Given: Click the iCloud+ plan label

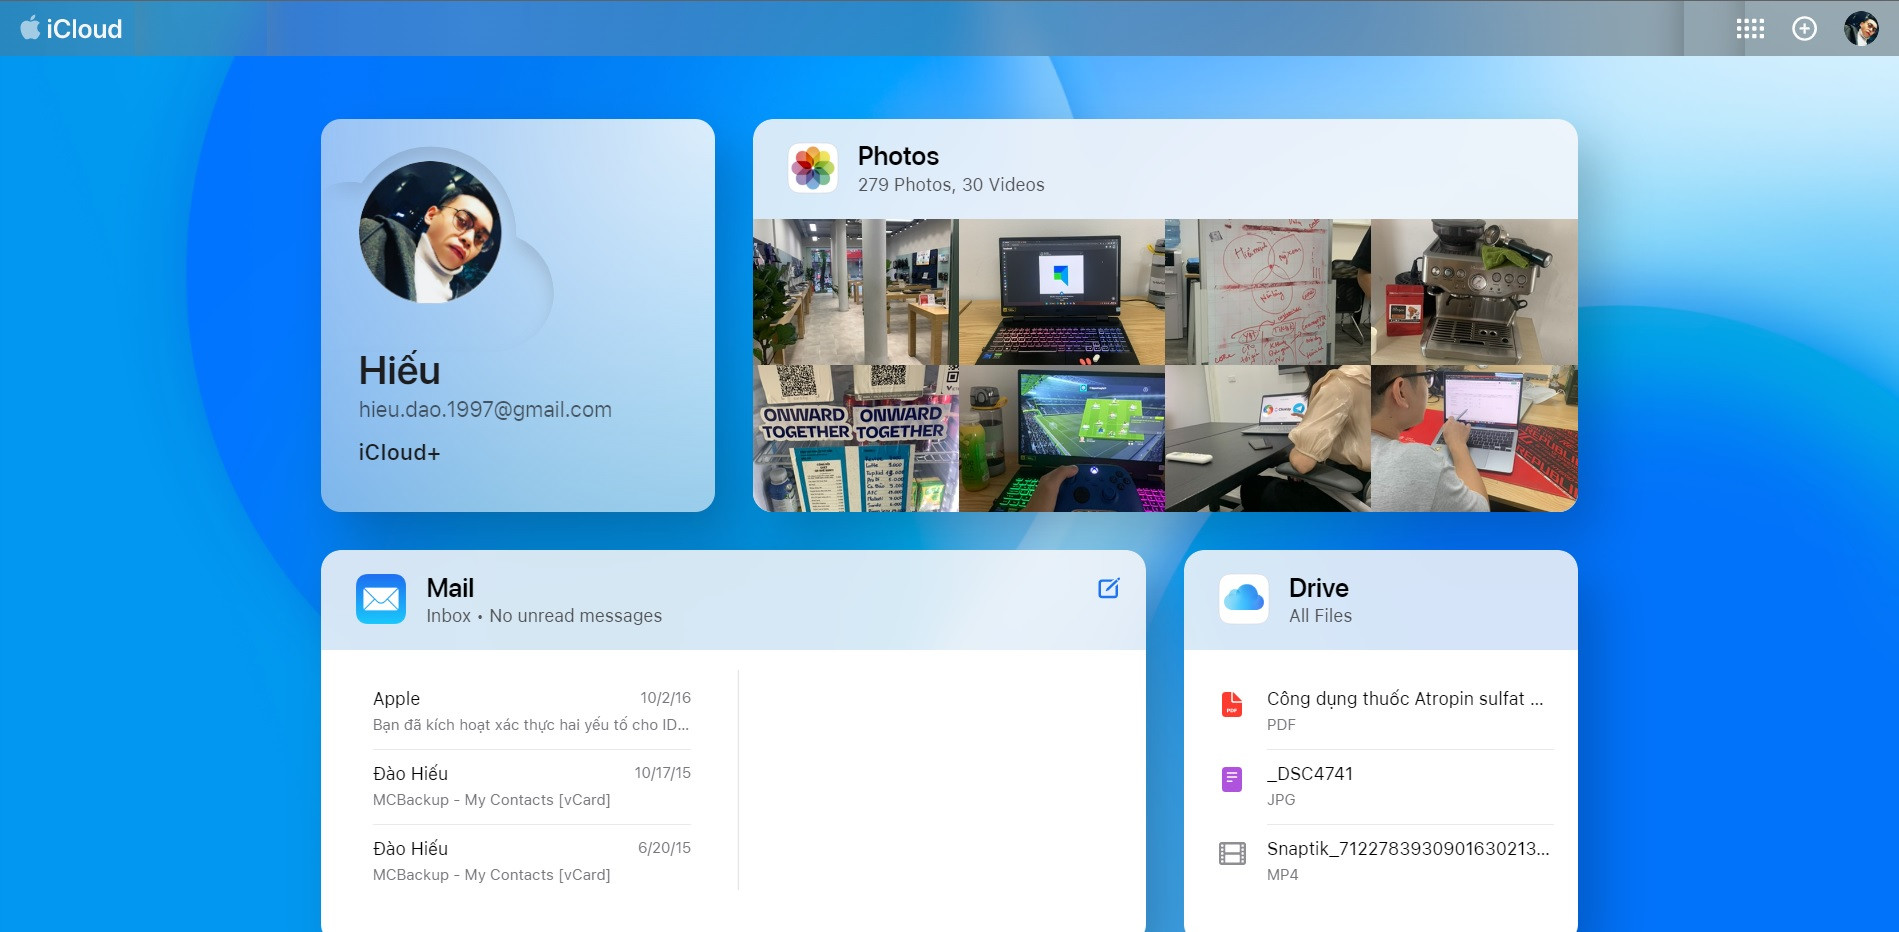Looking at the screenshot, I should click(399, 453).
